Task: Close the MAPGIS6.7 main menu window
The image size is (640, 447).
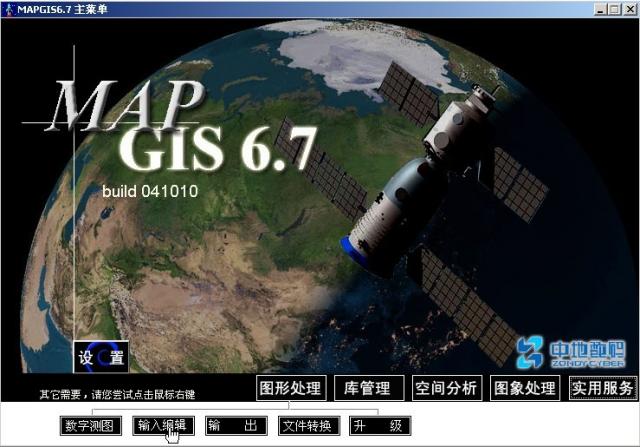Action: (628, 9)
